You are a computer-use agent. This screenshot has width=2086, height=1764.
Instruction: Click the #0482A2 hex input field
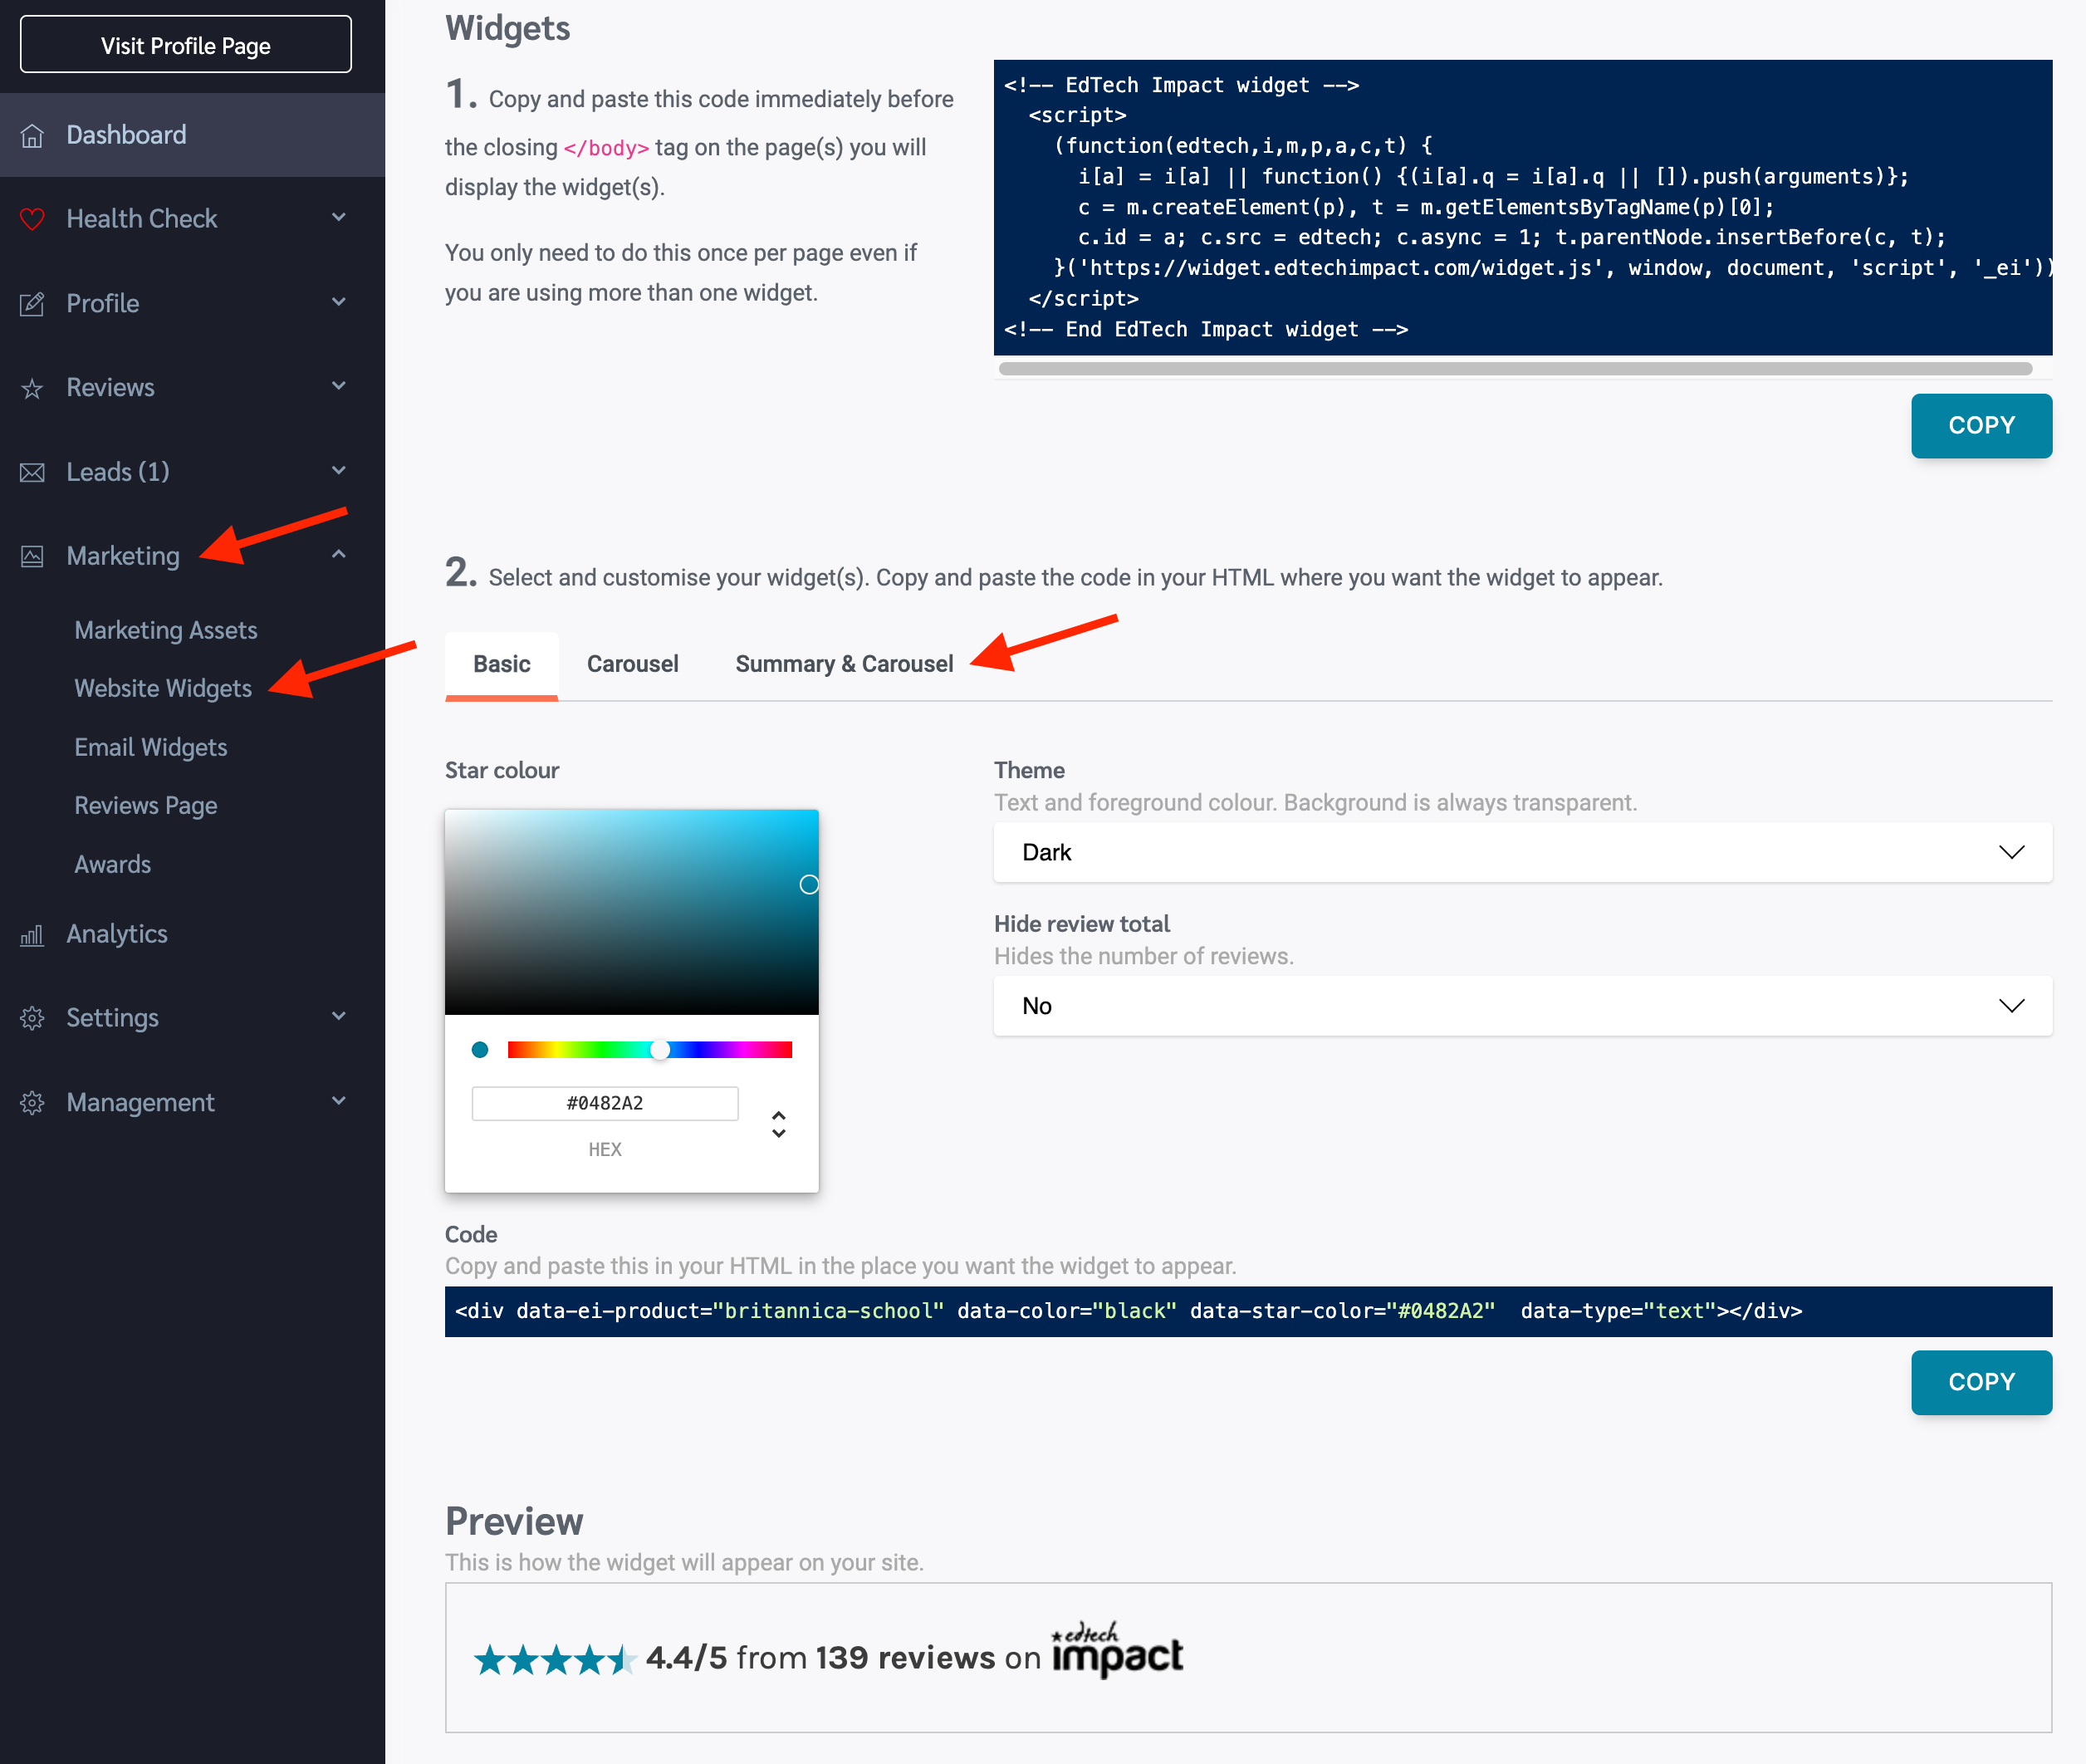(x=605, y=1104)
